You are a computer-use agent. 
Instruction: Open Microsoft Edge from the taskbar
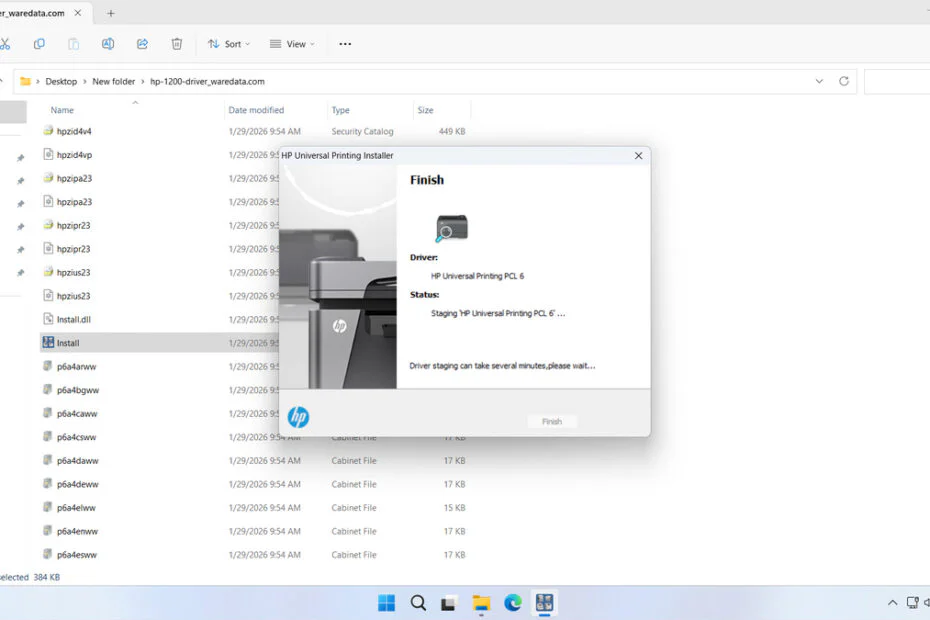pos(513,603)
